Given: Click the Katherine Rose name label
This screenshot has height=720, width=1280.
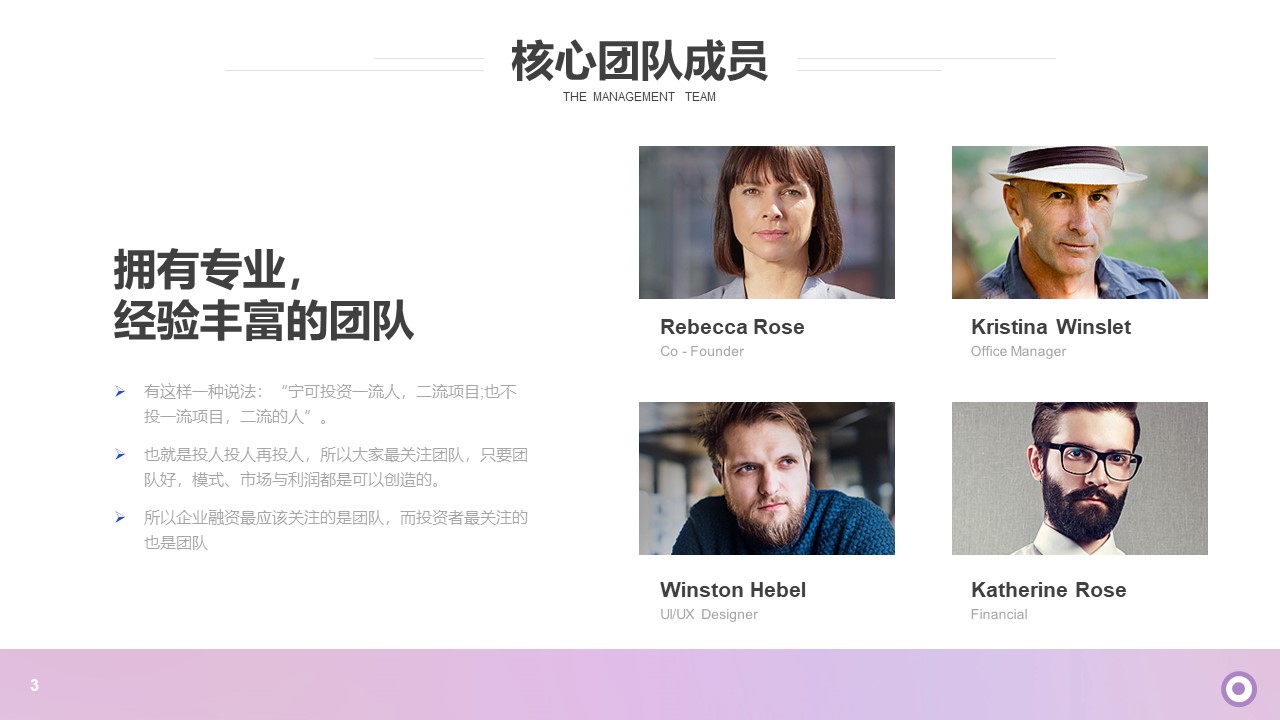Looking at the screenshot, I should [1049, 590].
